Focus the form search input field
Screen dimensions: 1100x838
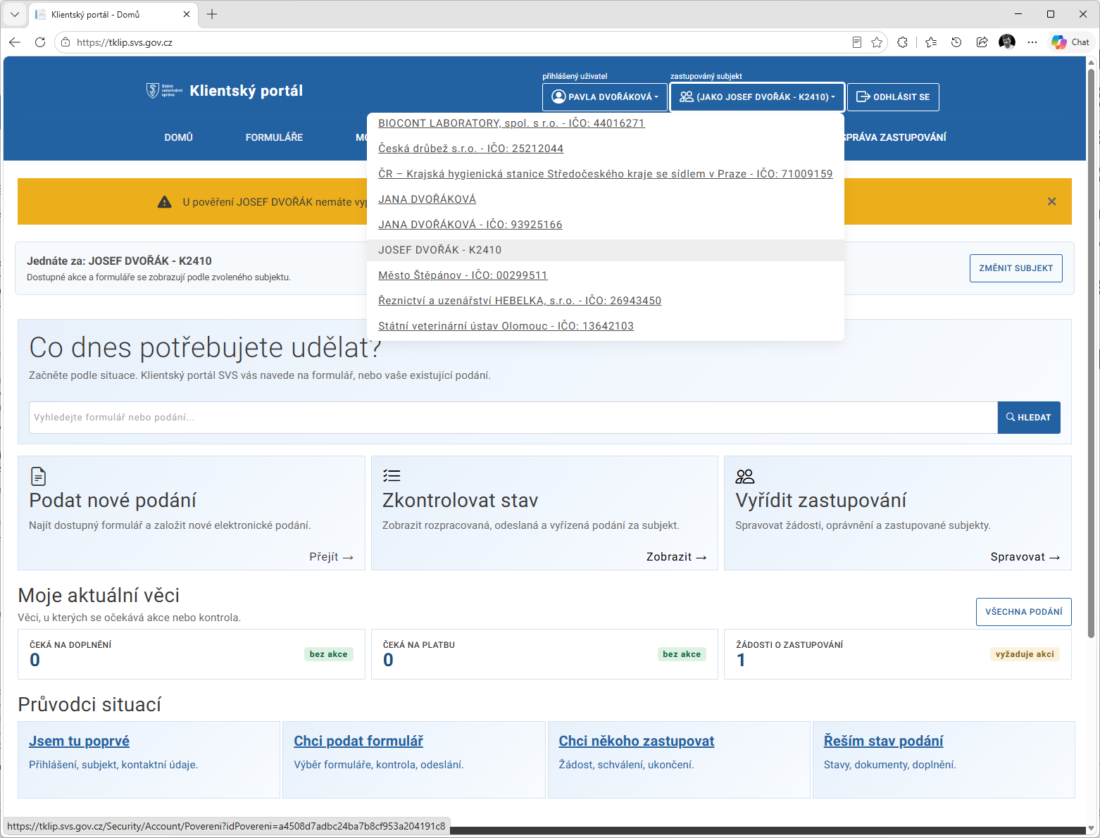pyautogui.click(x=513, y=417)
